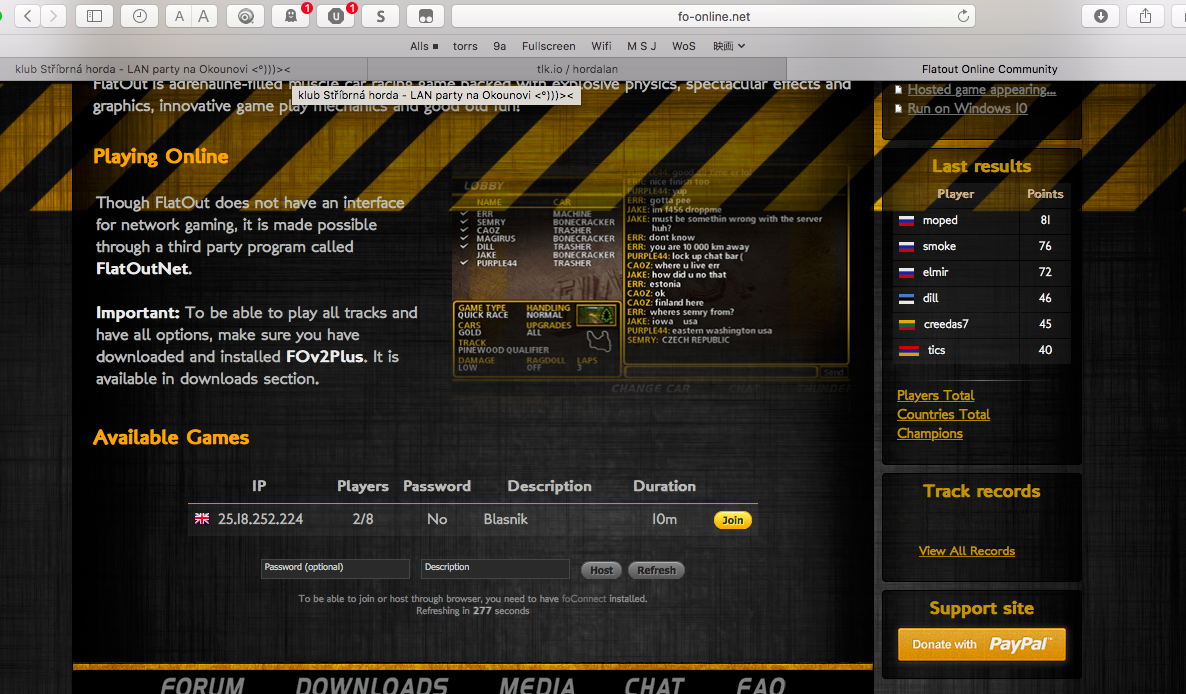Click the Blasnik description cell

tap(505, 519)
